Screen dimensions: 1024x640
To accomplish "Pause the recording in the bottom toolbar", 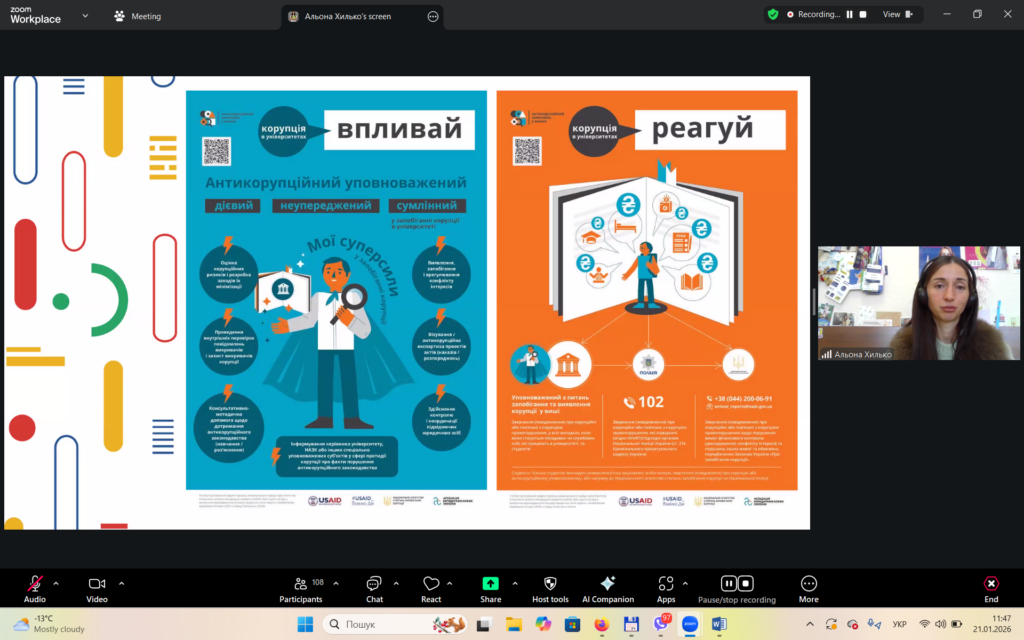I will click(x=729, y=583).
